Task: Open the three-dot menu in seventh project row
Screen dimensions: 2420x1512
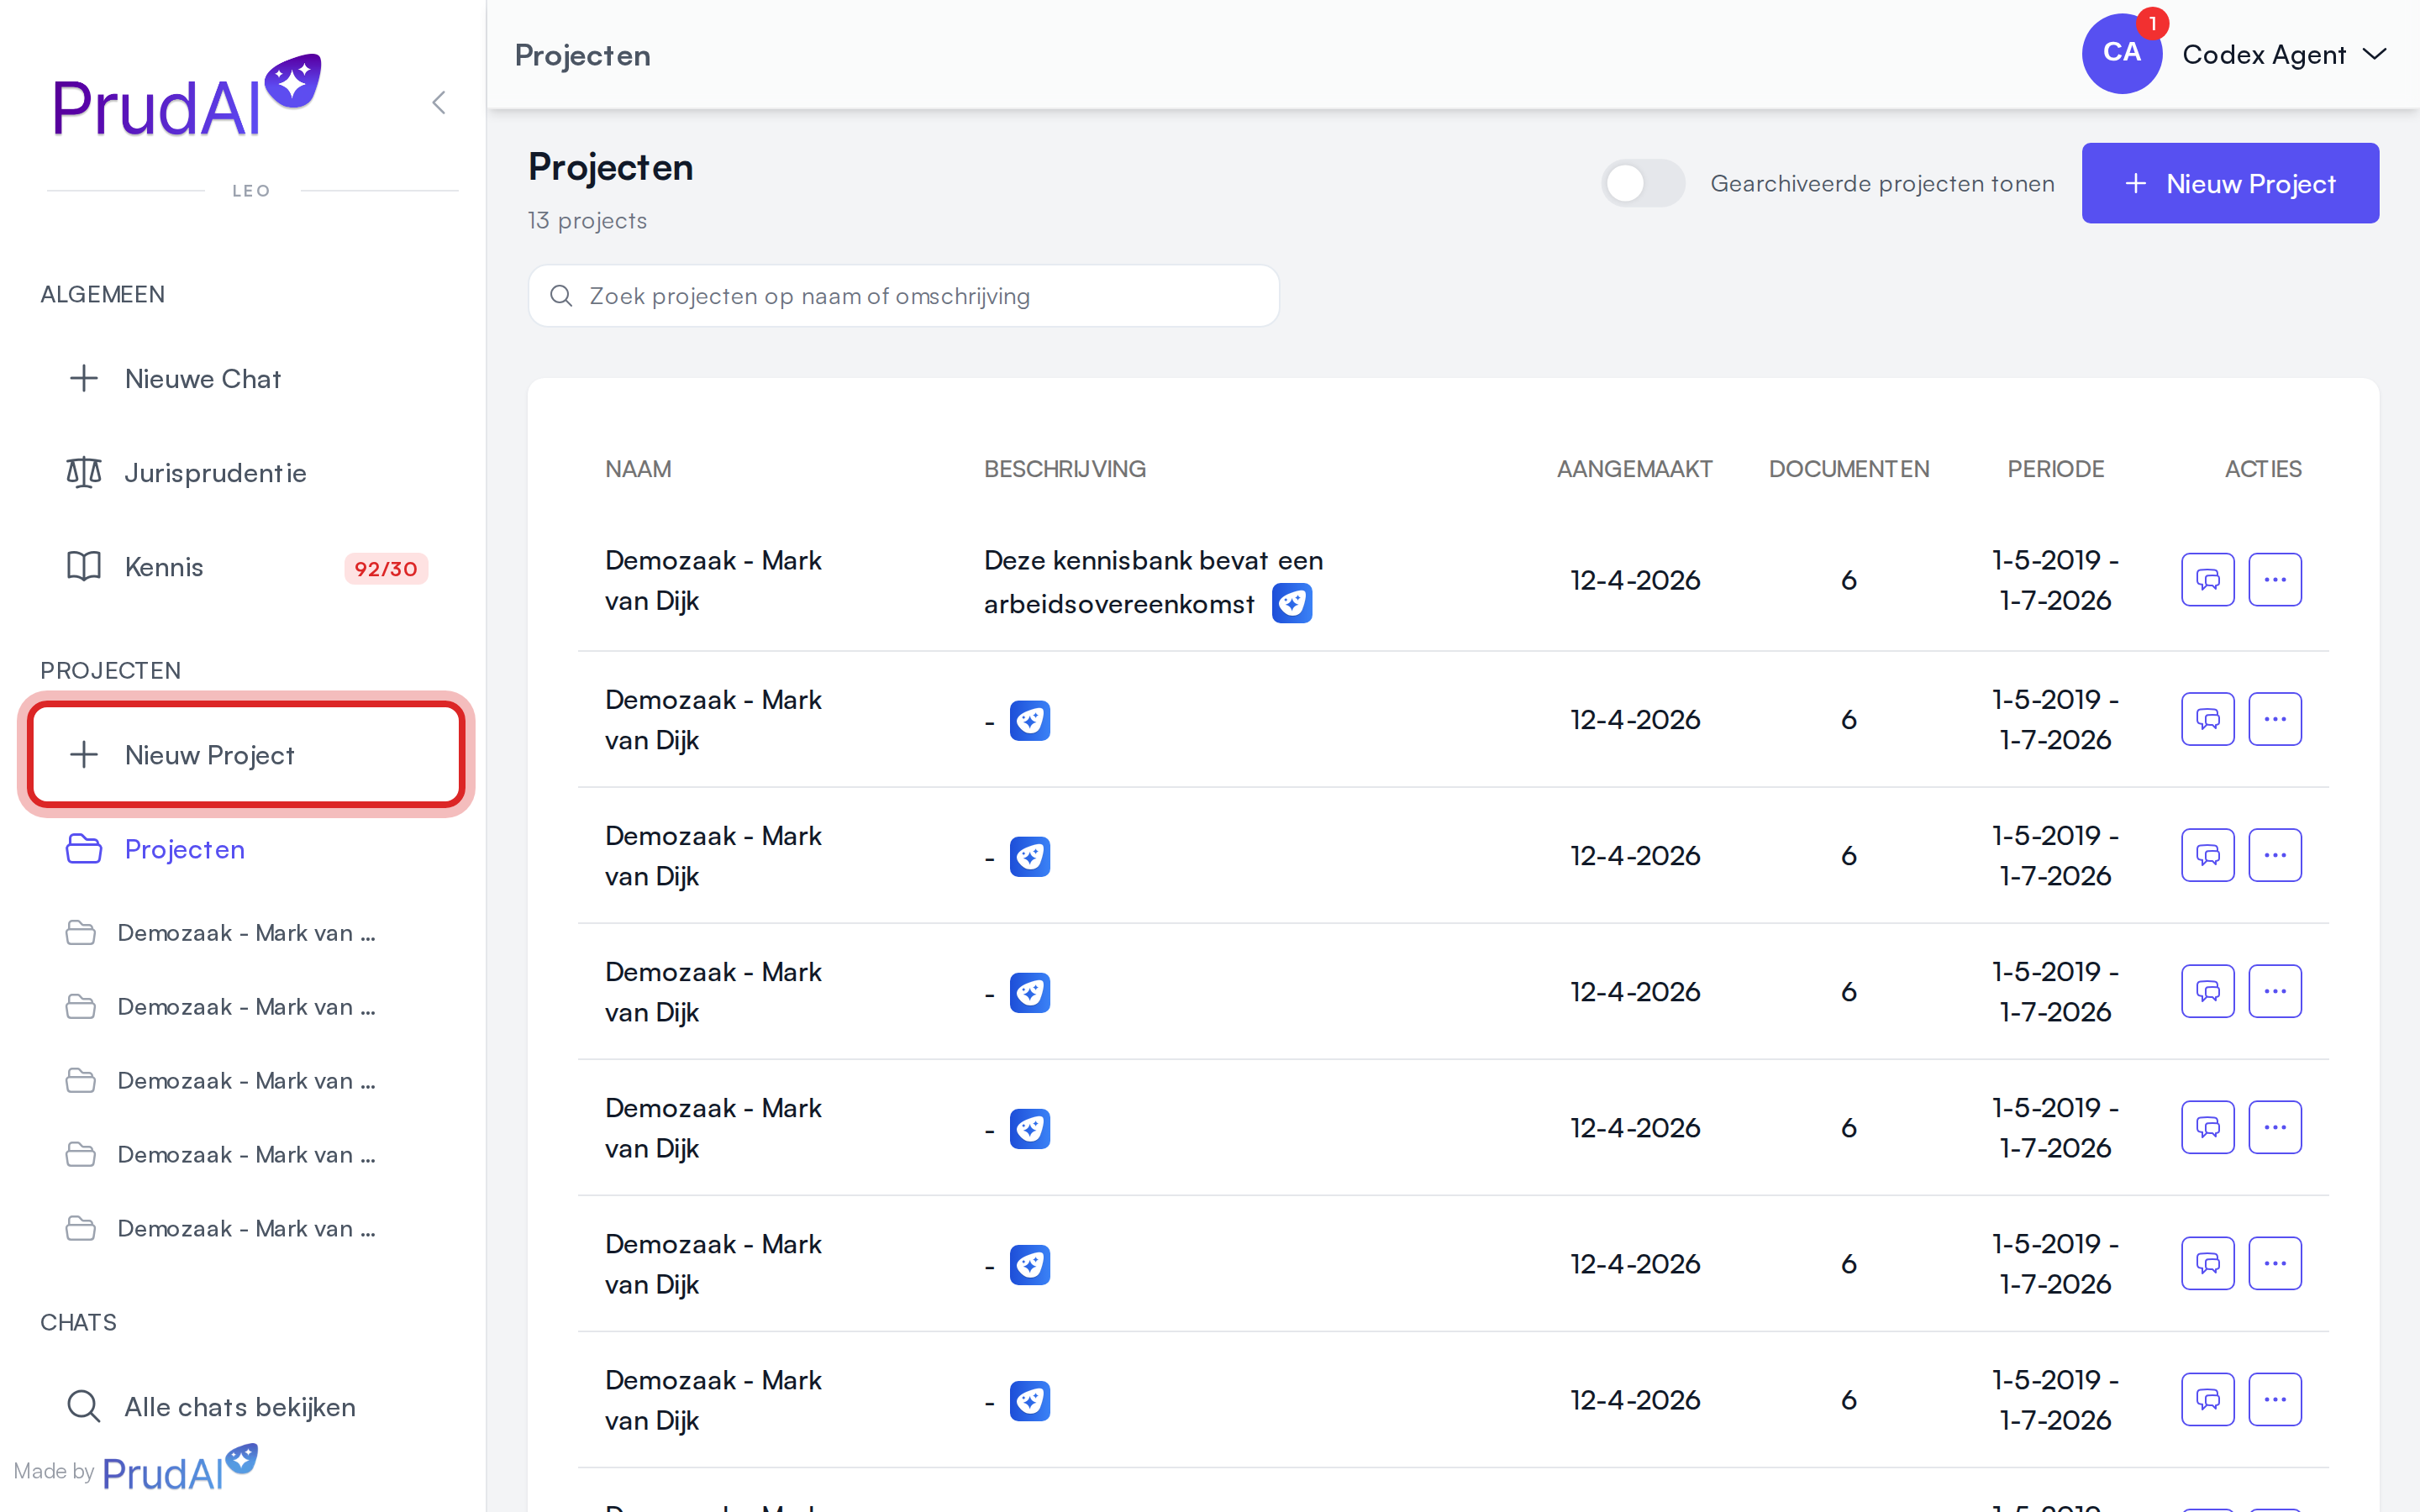Action: [x=2275, y=1399]
